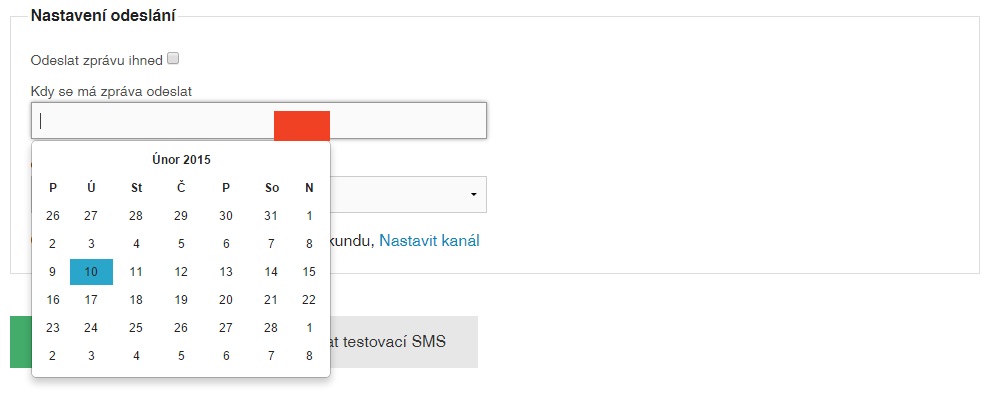Select the 28th in Únor 2015

click(x=271, y=327)
